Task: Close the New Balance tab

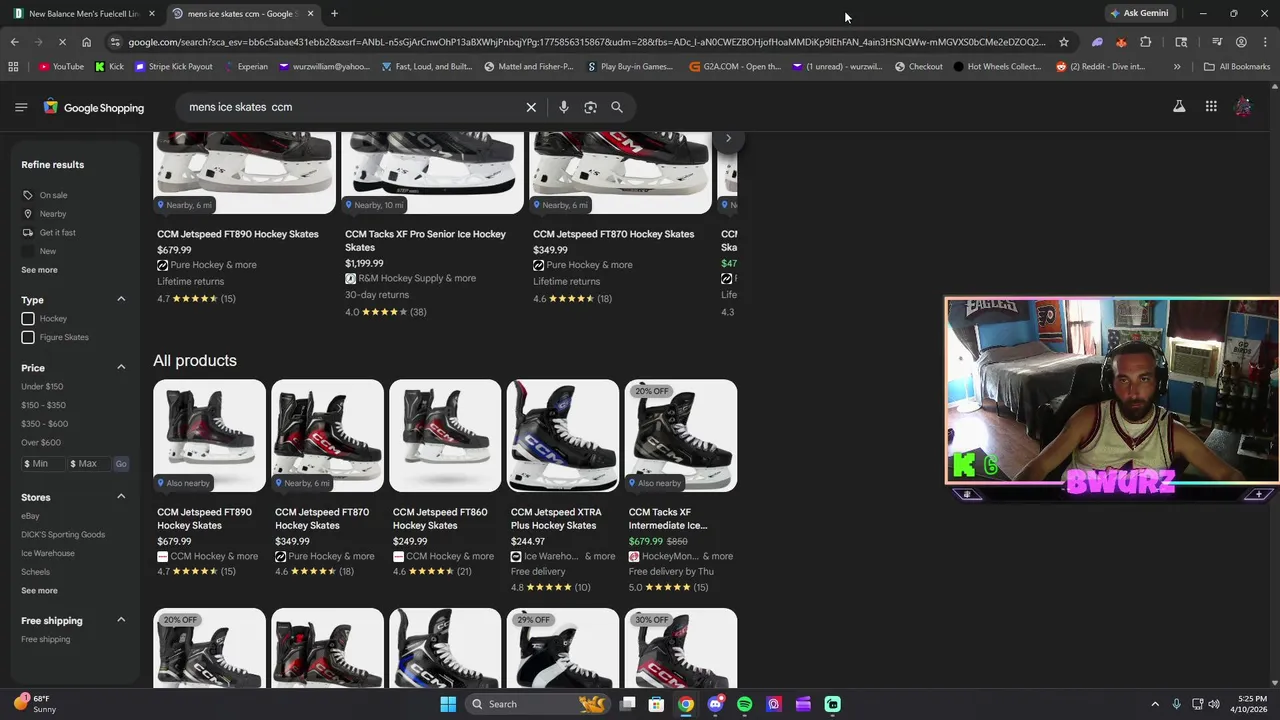Action: 152,14
